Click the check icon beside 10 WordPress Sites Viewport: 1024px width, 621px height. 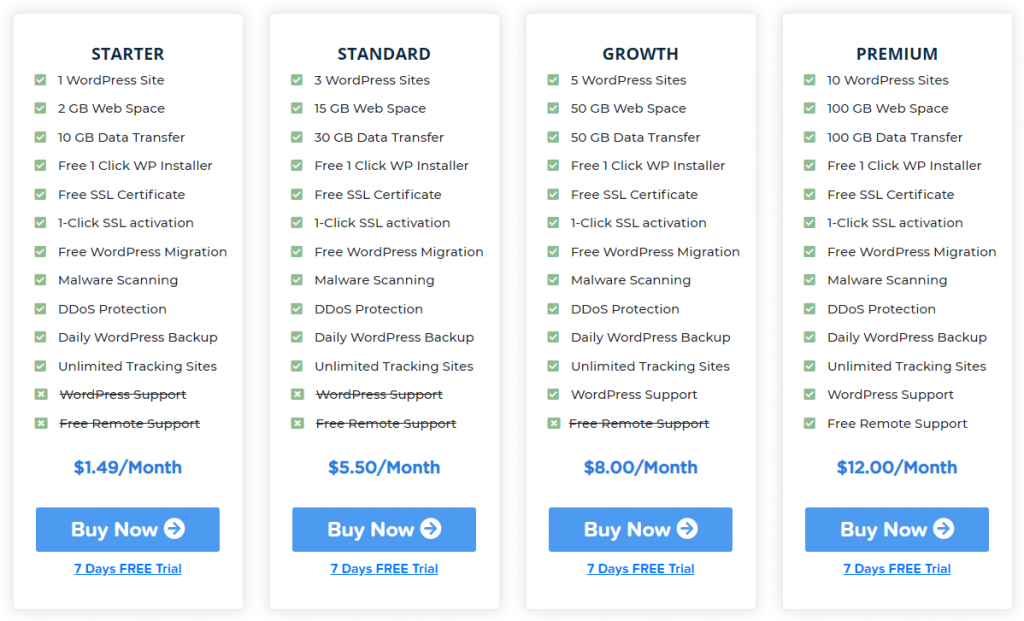[810, 80]
